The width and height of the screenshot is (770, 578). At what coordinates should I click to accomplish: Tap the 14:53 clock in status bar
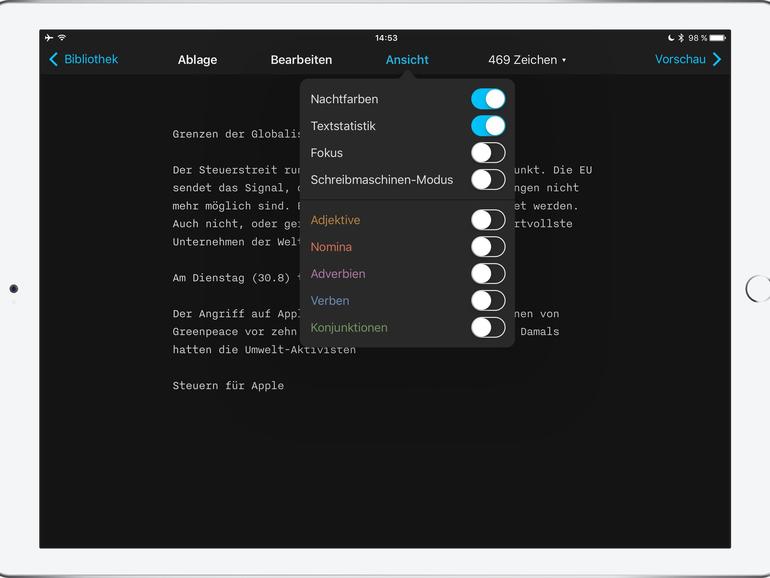[386, 38]
